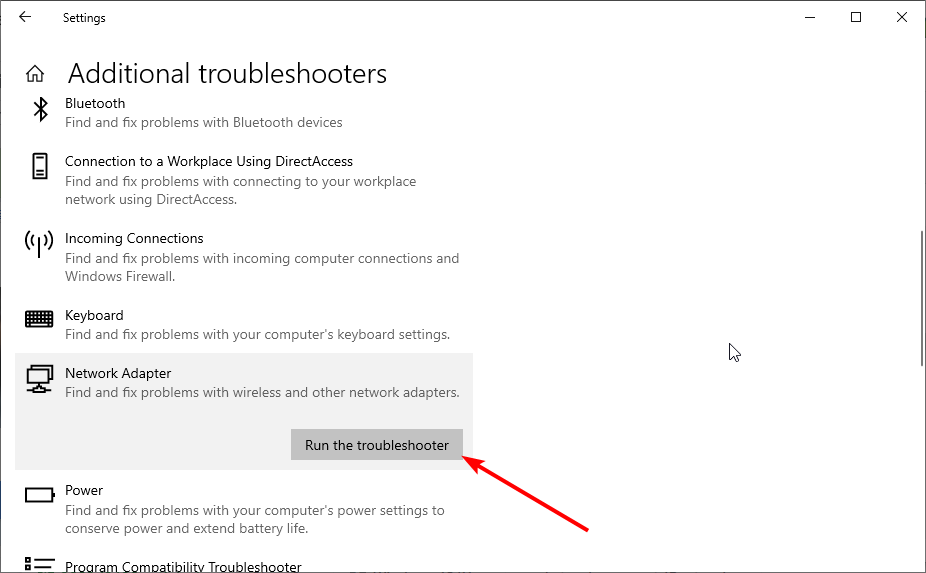Minimize the Settings window
The height and width of the screenshot is (573, 926).
[x=810, y=17]
